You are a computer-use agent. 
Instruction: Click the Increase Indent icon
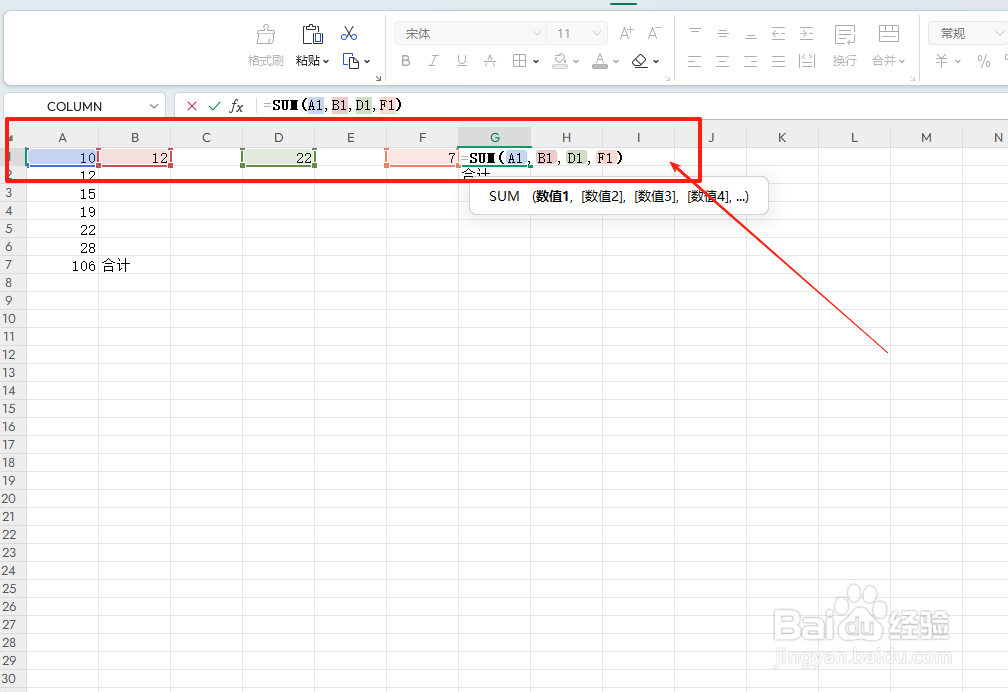(806, 33)
